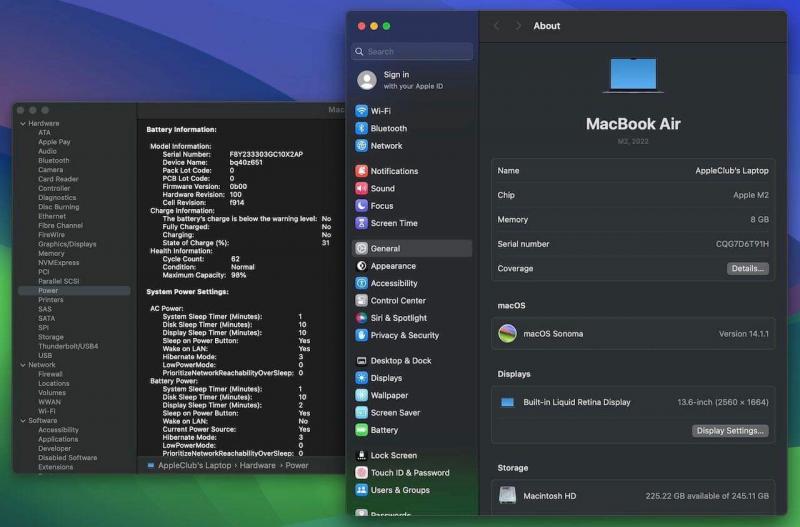The image size is (800, 527).
Task: Select Applications under Software tree
Action: coord(58,439)
